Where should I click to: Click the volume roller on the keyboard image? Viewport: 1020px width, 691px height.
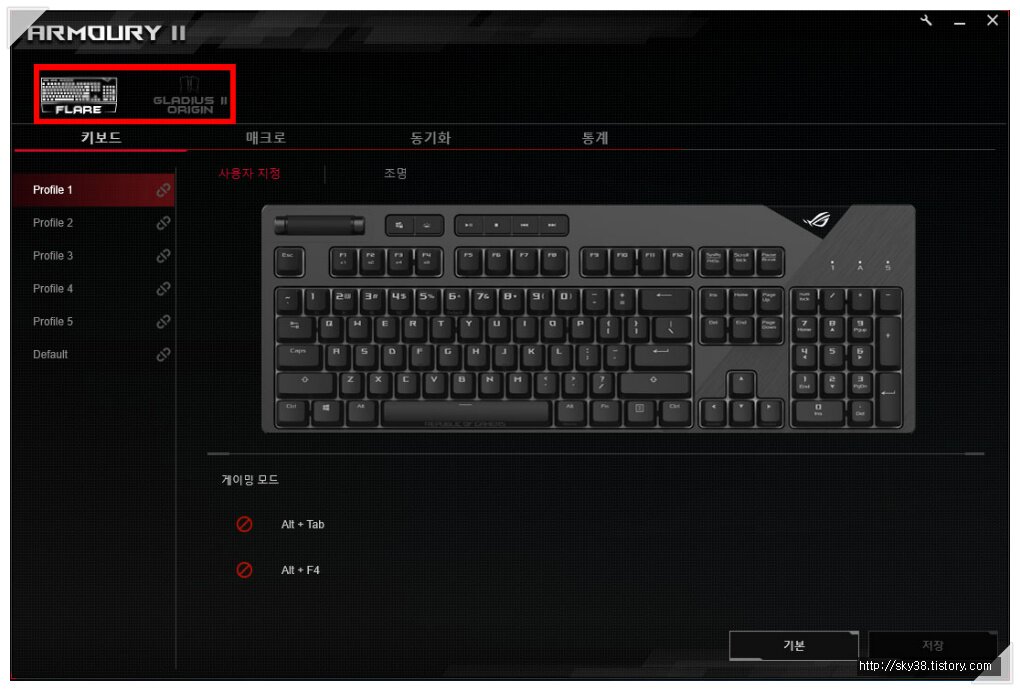(319, 226)
